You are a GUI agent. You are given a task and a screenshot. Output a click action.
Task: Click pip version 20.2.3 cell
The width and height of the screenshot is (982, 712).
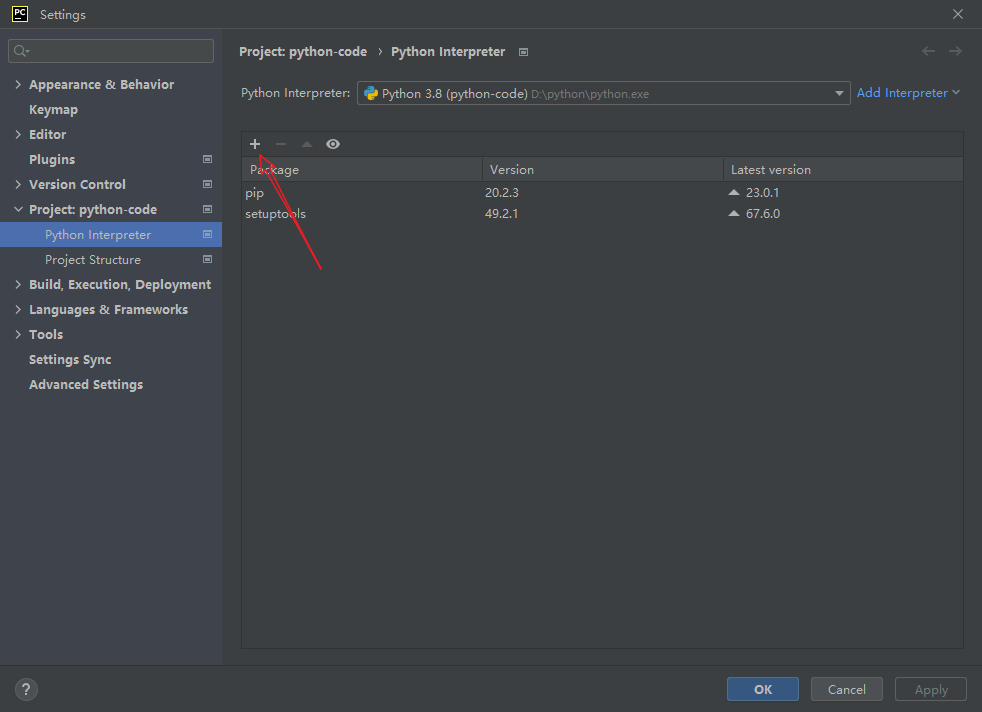(x=502, y=192)
